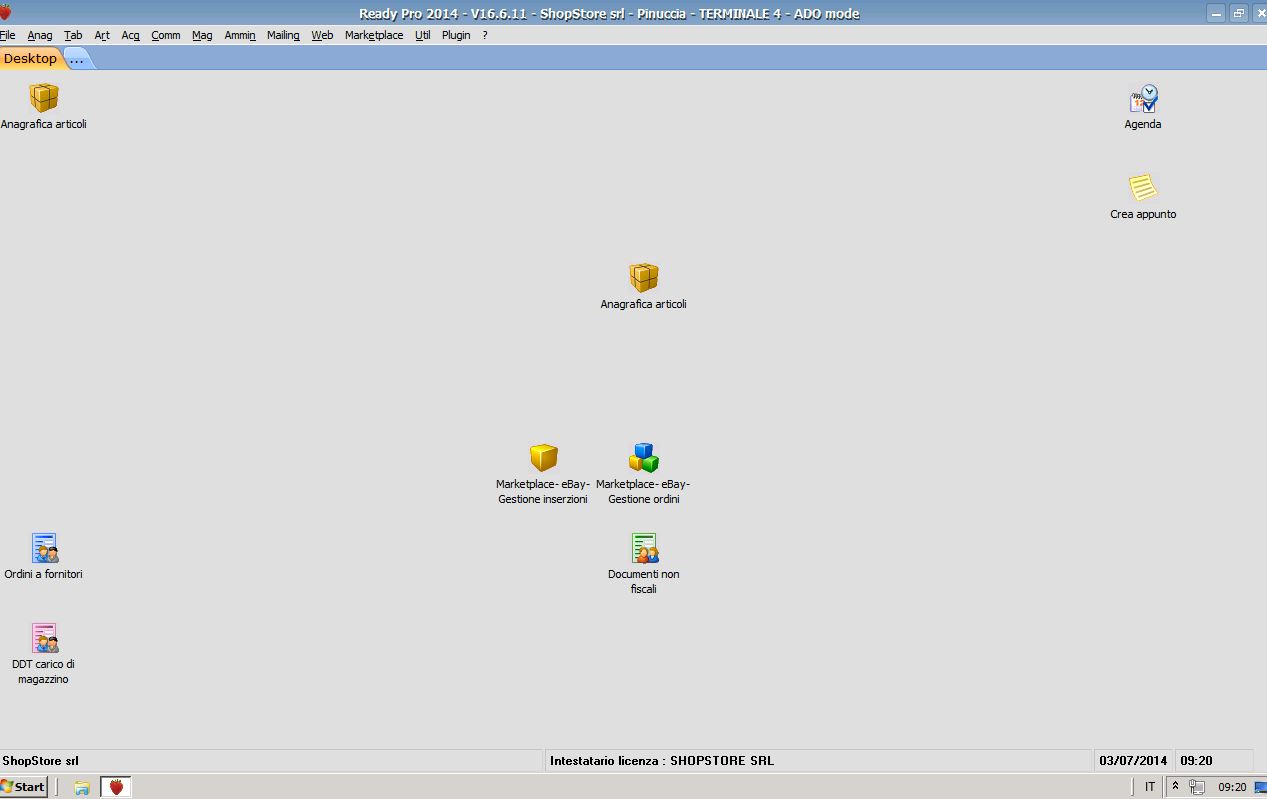This screenshot has height=799, width=1267.
Task: Click the '...' tab next to Desktop
Action: 78,59
